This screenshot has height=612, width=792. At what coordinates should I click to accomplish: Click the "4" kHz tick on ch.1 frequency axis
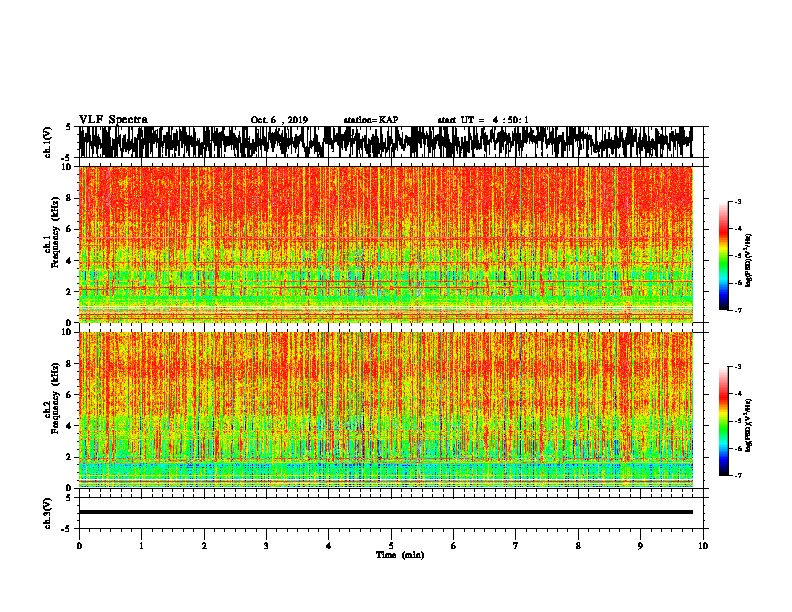tap(69, 261)
